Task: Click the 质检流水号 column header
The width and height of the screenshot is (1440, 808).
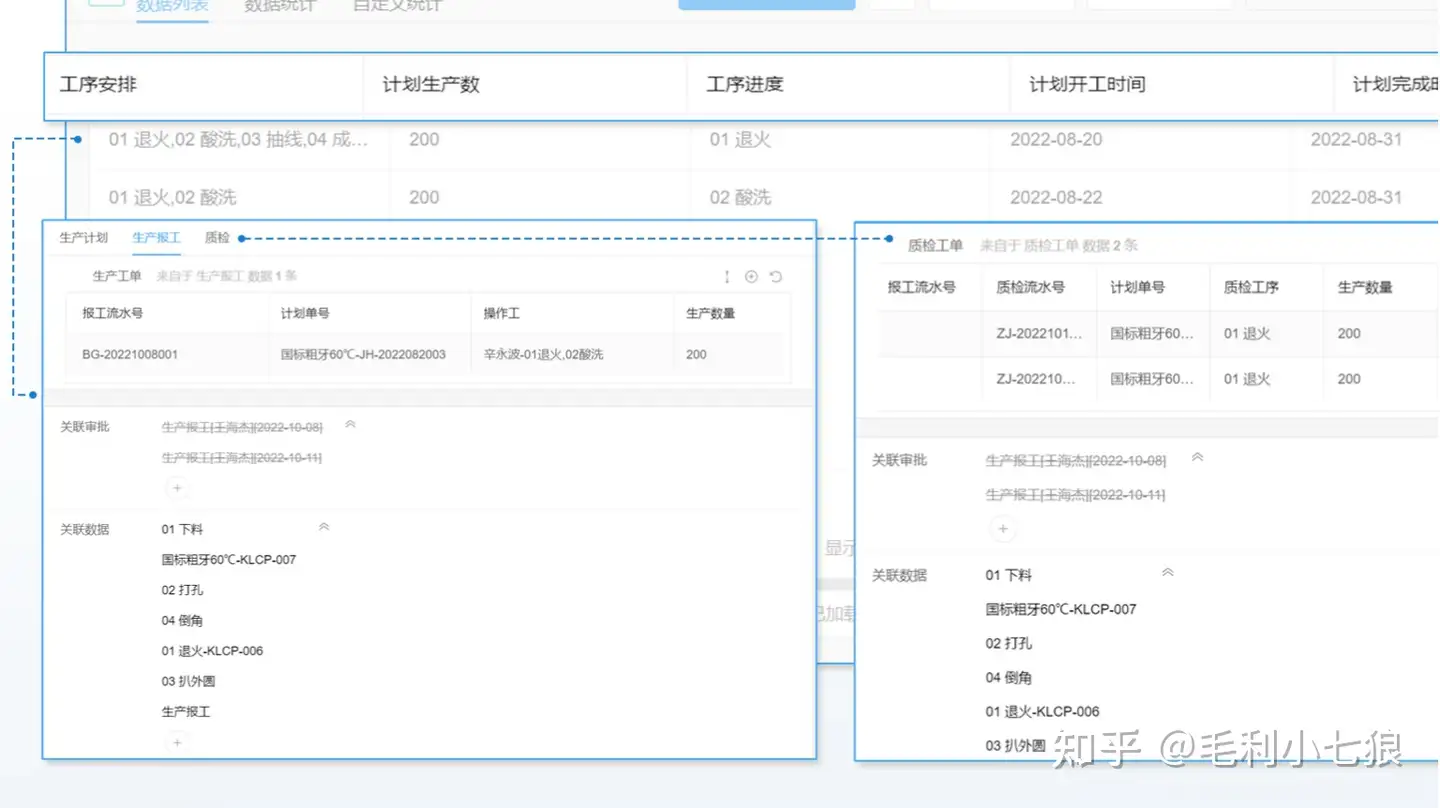Action: pyautogui.click(x=1030, y=288)
